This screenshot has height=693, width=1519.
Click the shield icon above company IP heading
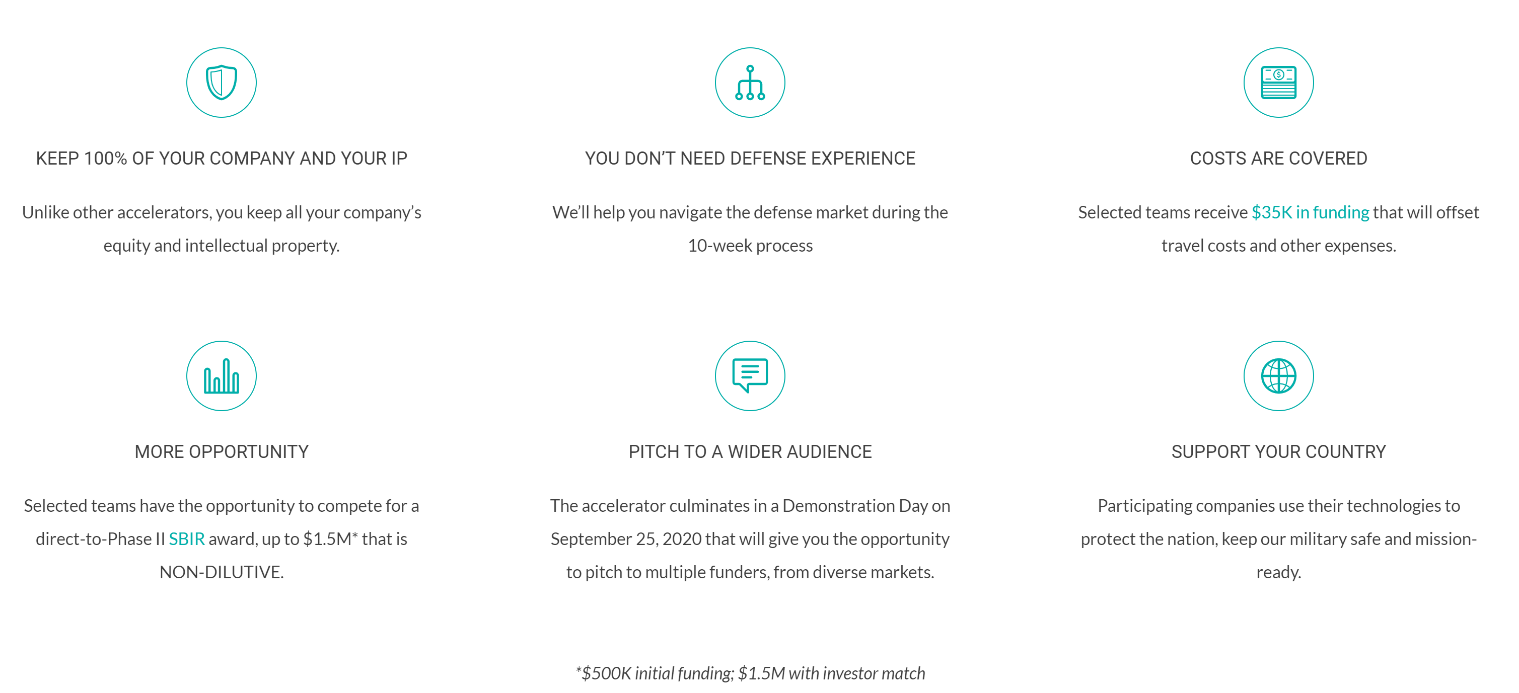click(221, 82)
